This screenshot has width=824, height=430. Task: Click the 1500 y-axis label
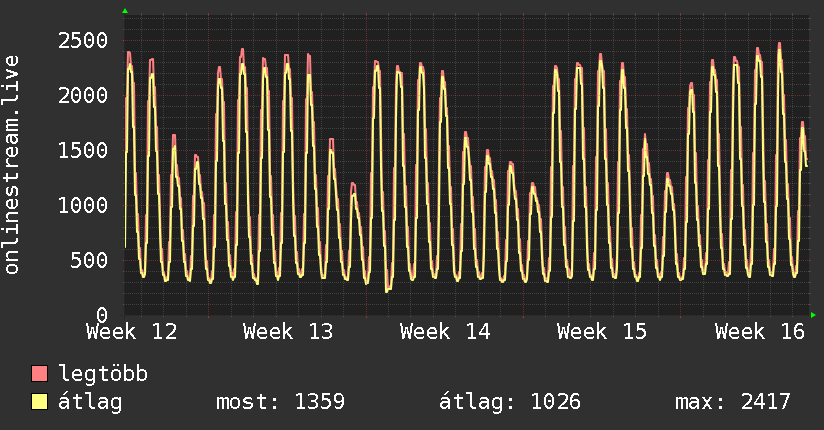click(x=83, y=150)
